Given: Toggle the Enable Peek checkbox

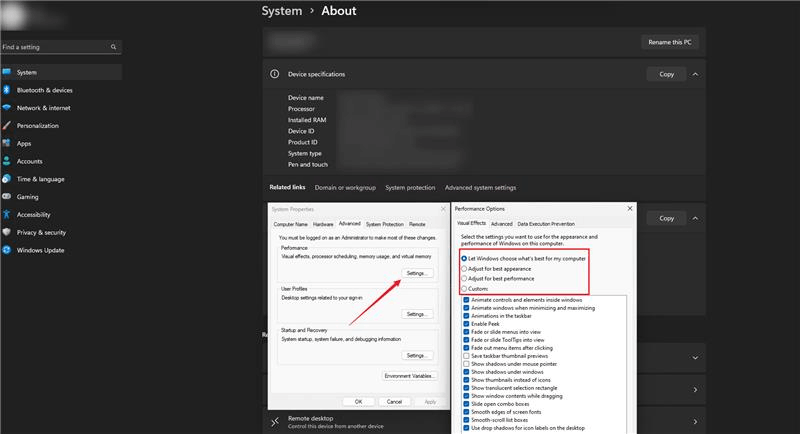Looking at the screenshot, I should pyautogui.click(x=466, y=324).
